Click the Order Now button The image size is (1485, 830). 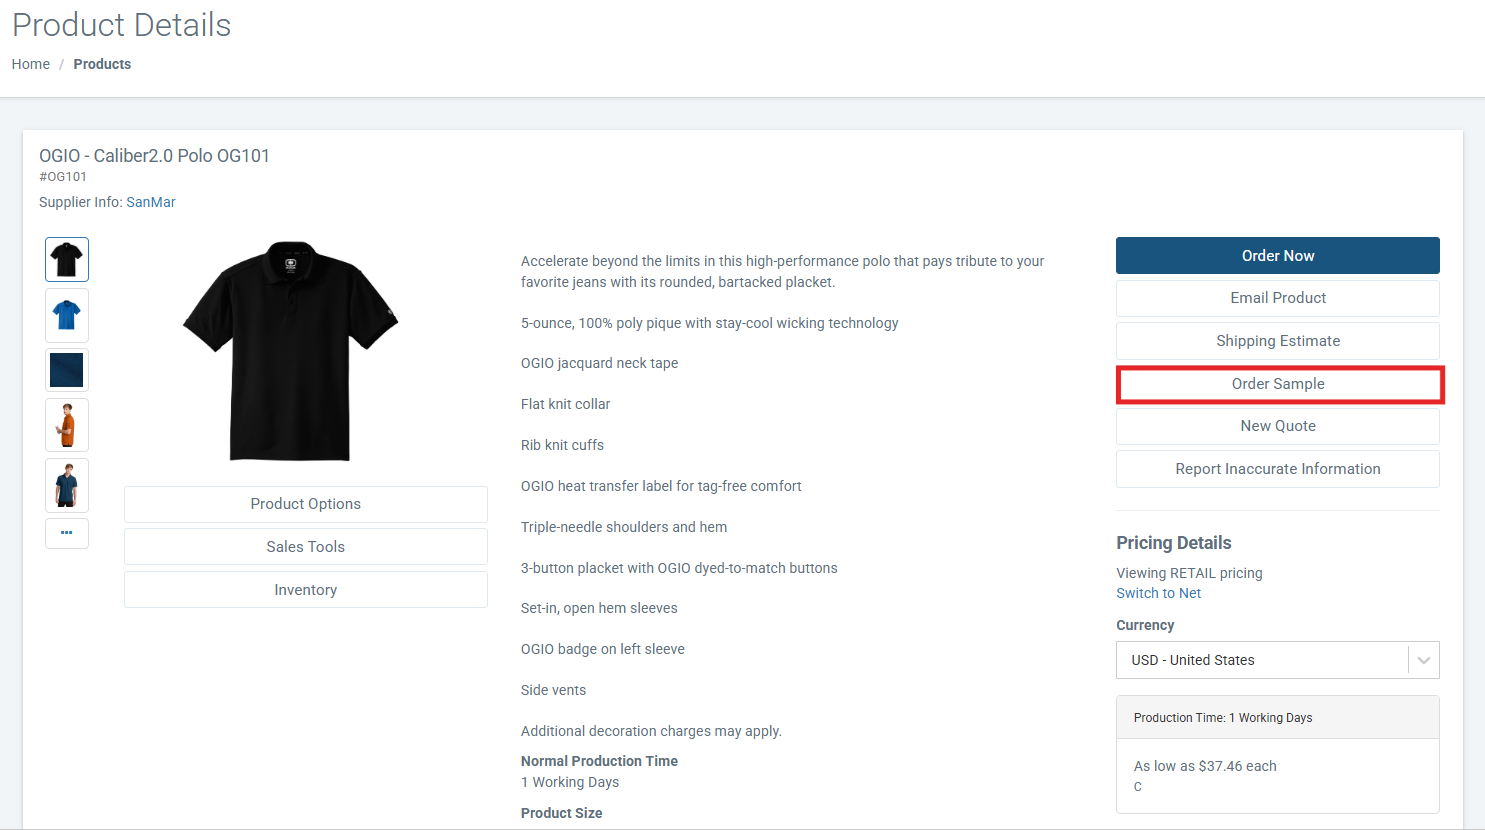click(1277, 256)
